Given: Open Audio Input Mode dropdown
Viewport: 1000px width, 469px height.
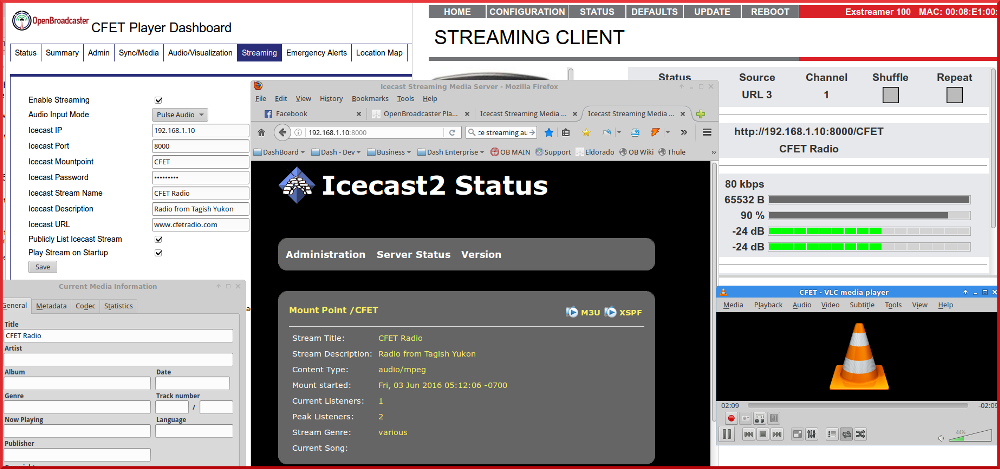Looking at the screenshot, I should (180, 115).
